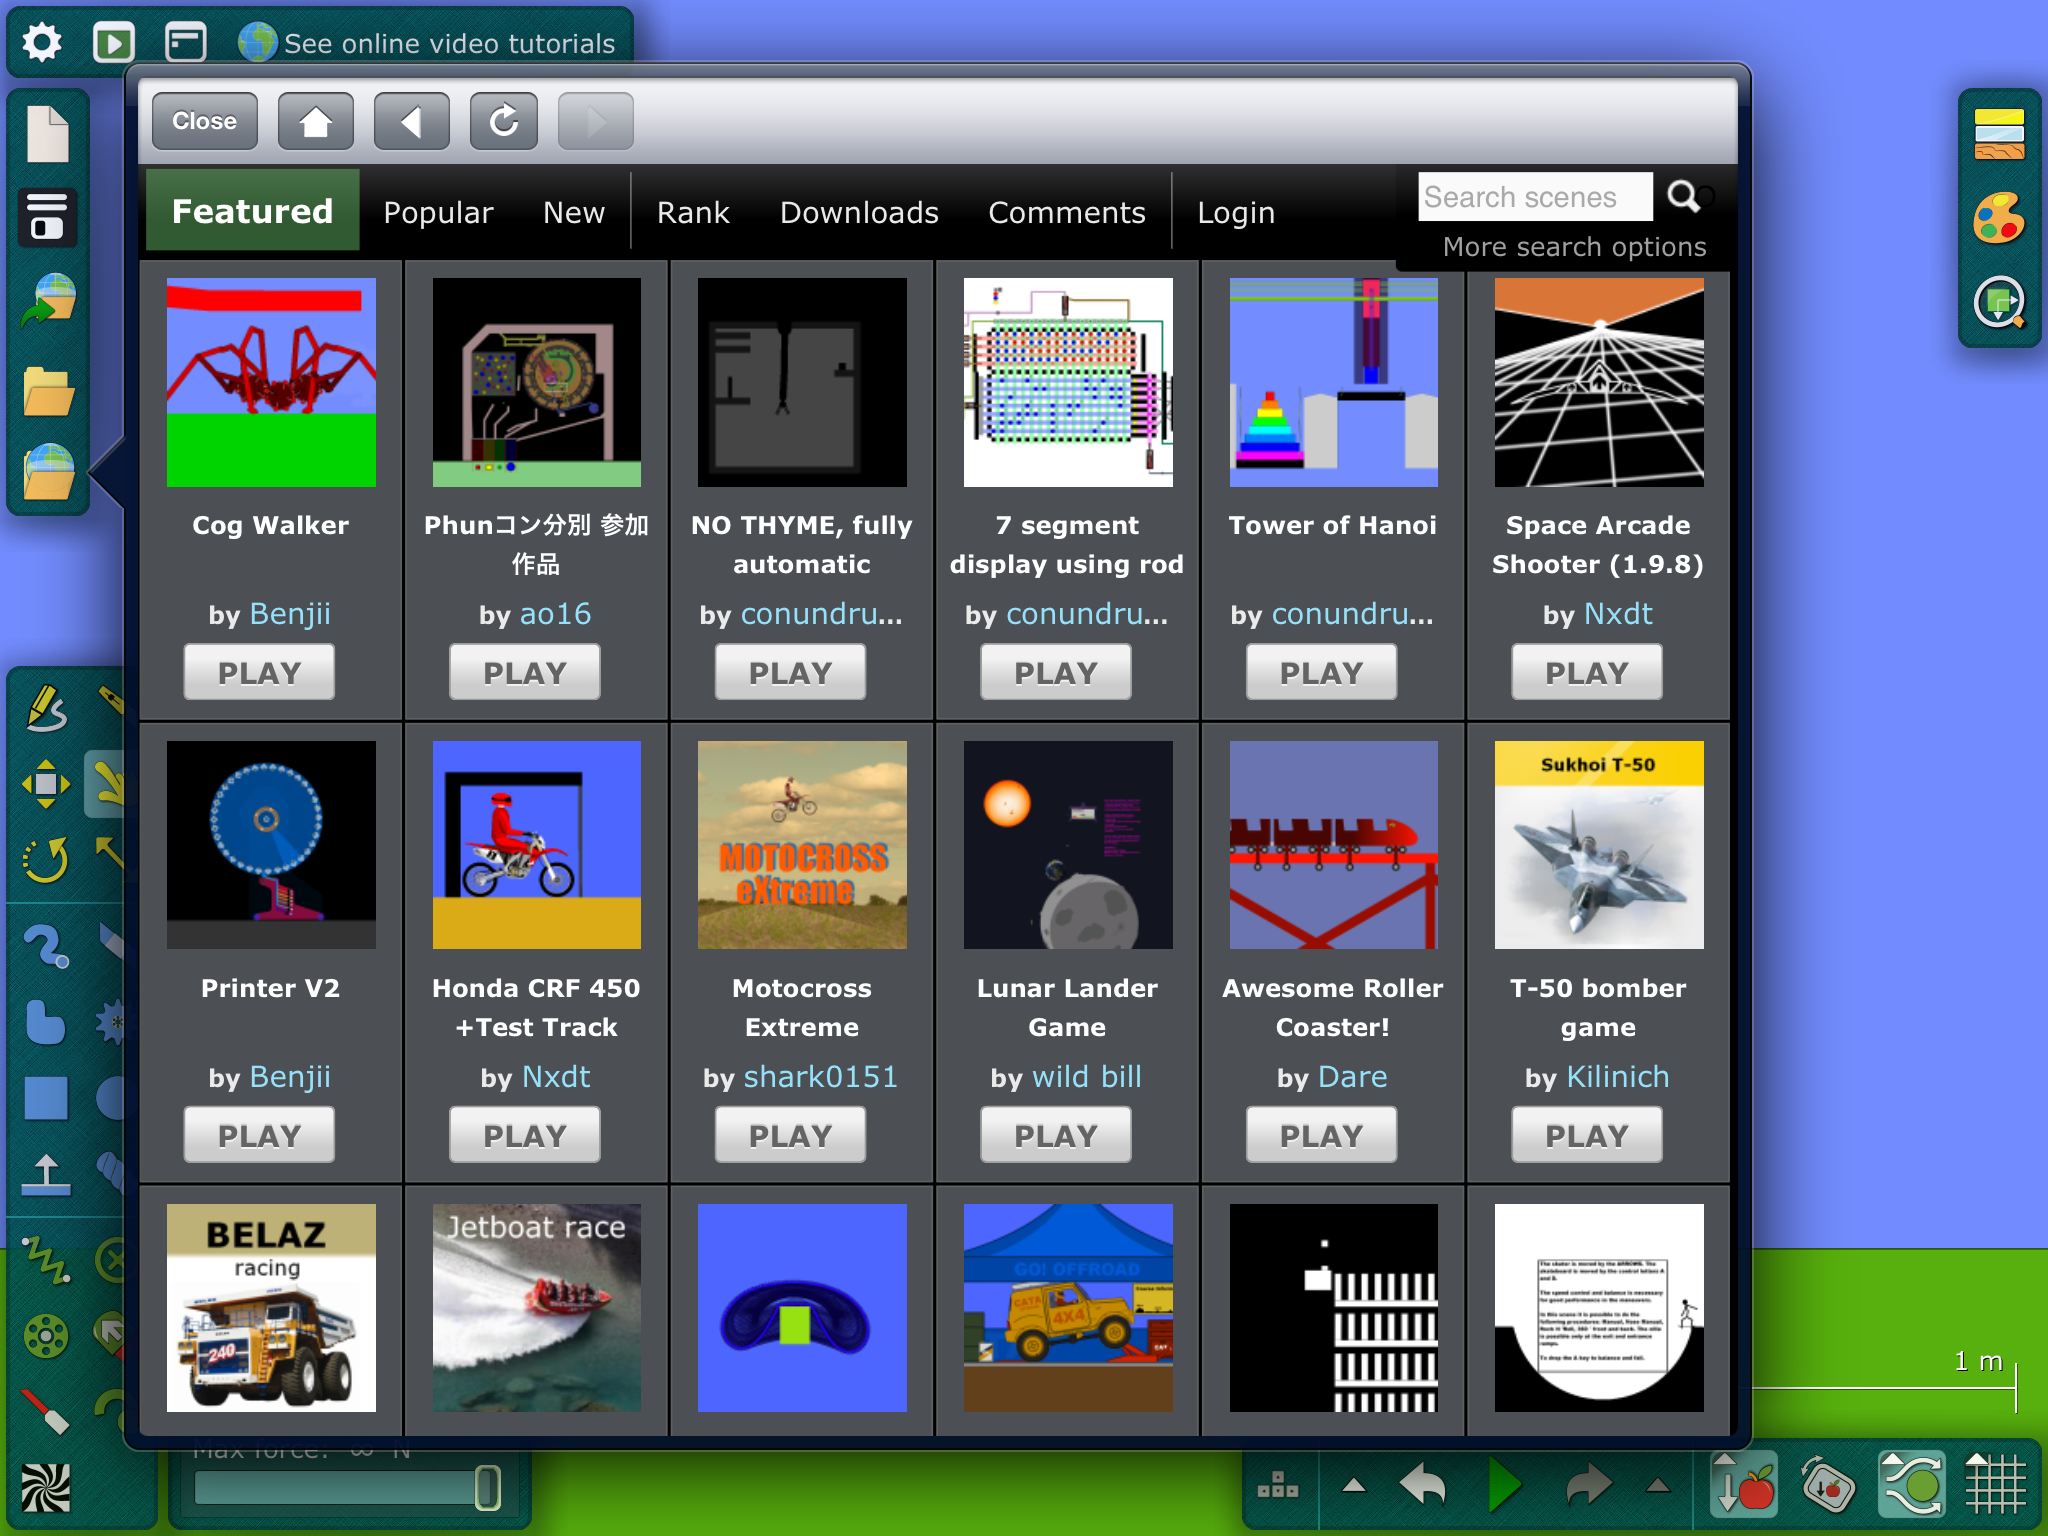Toggle air friction on or off

1912,1484
